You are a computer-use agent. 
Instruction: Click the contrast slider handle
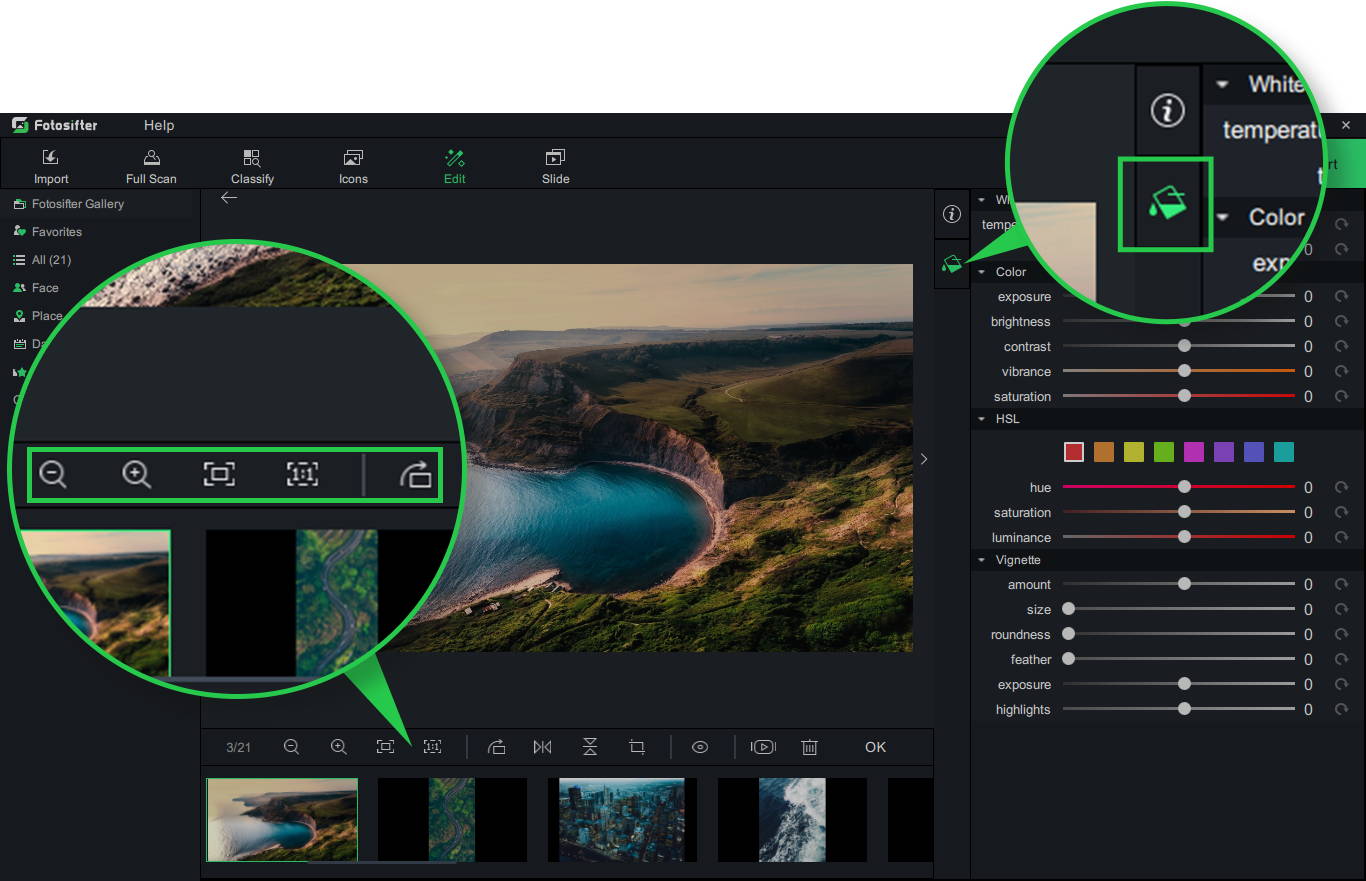click(1184, 346)
